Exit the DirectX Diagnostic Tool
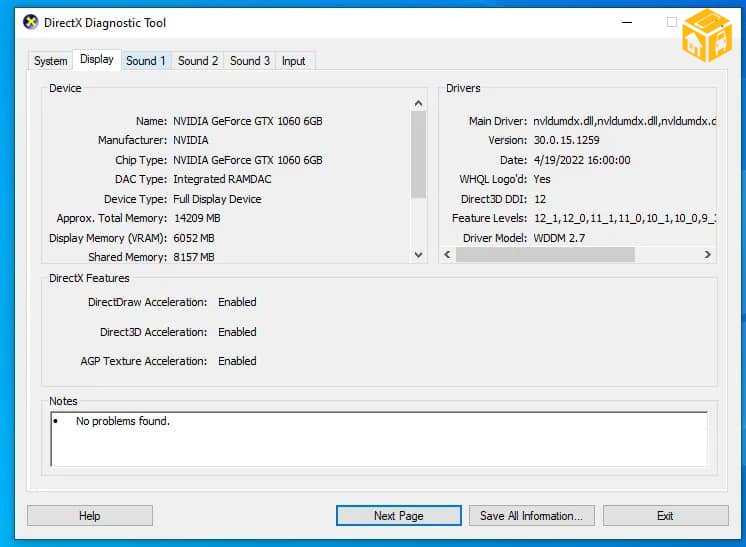The width and height of the screenshot is (746, 547). click(x=665, y=516)
